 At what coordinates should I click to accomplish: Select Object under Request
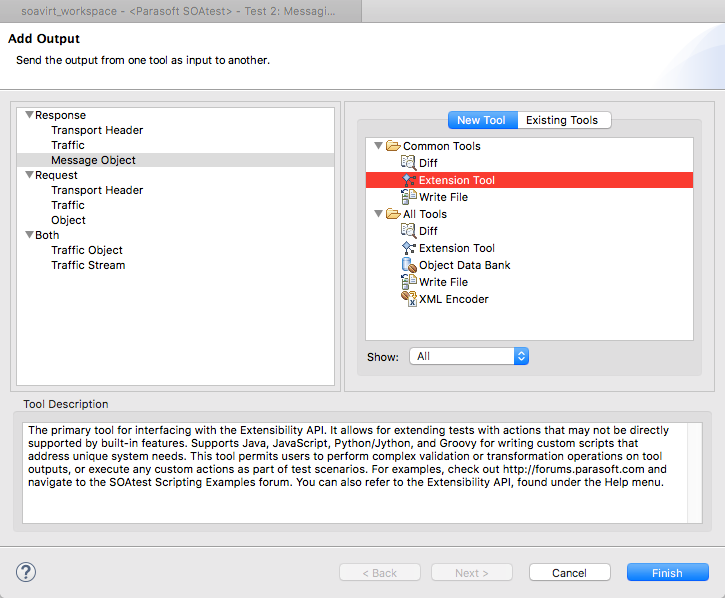click(68, 220)
